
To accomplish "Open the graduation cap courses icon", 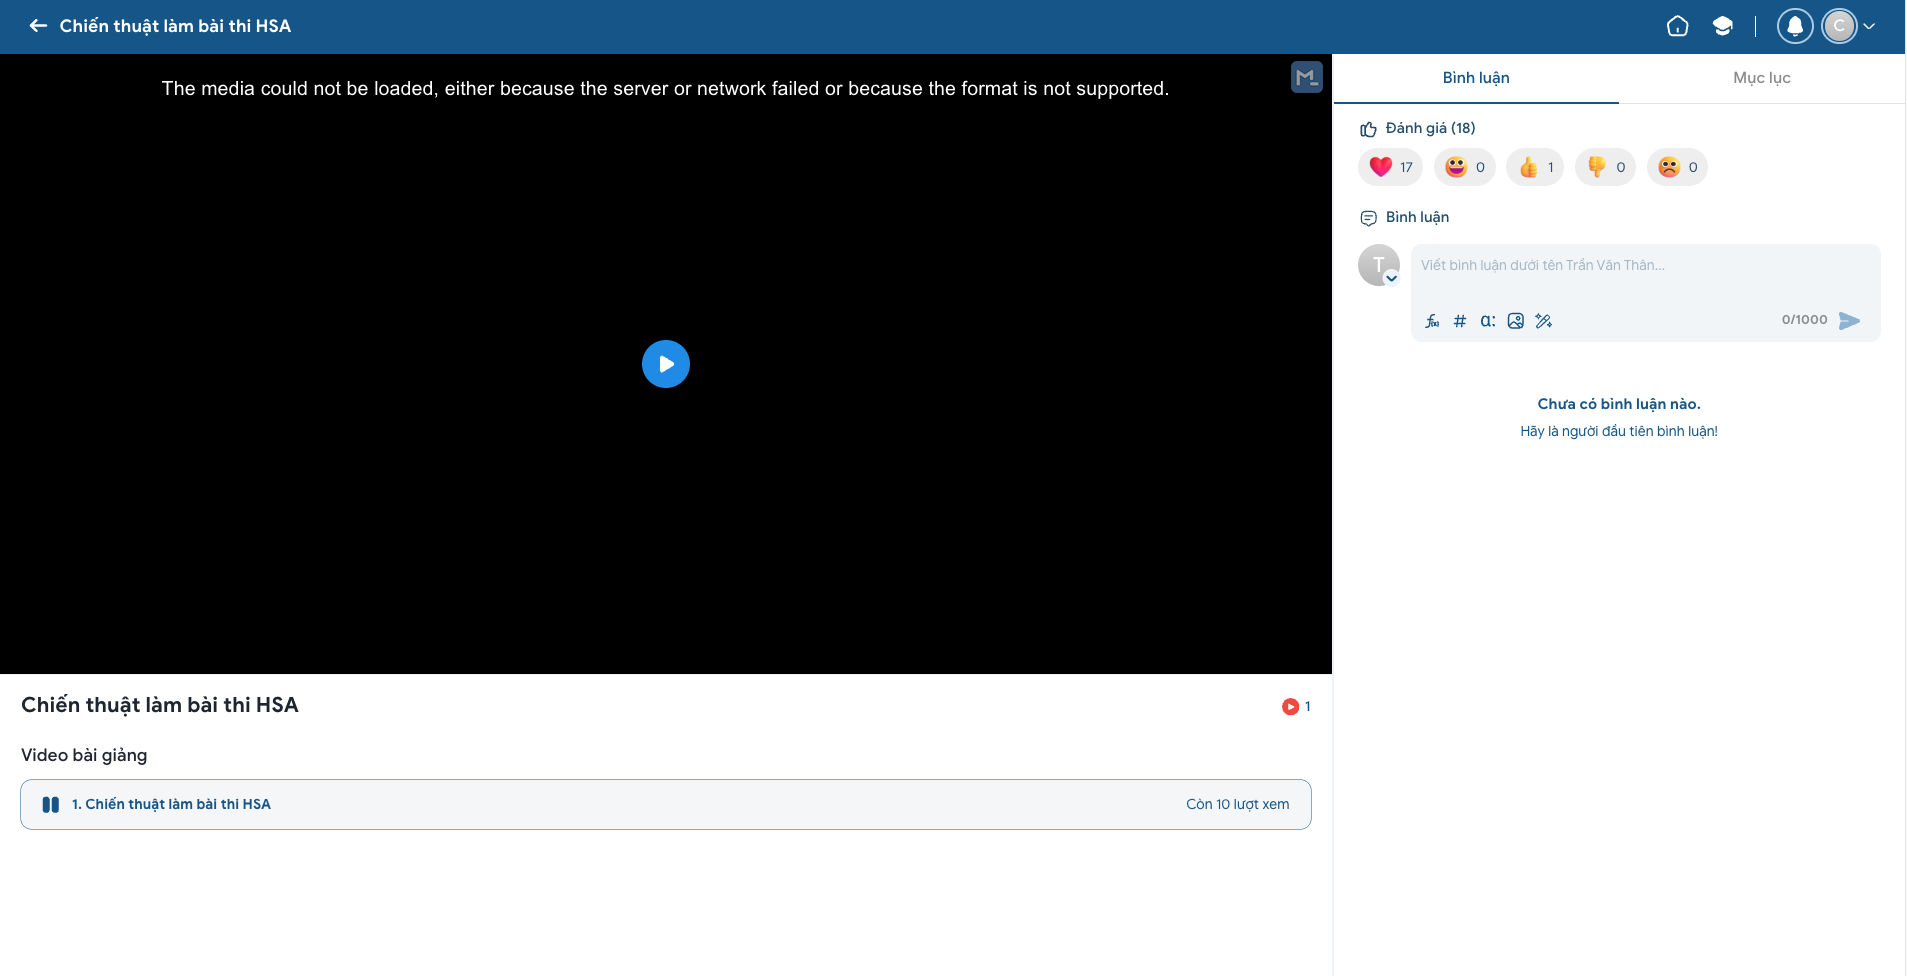I will tap(1722, 26).
